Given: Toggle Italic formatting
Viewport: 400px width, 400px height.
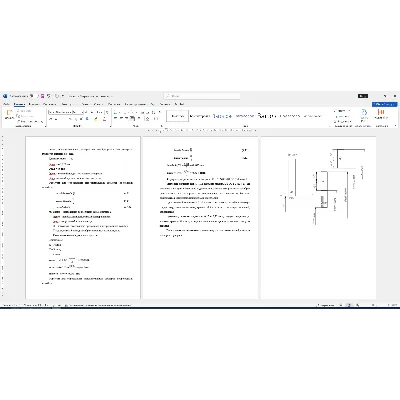Looking at the screenshot, I should coord(55,119).
